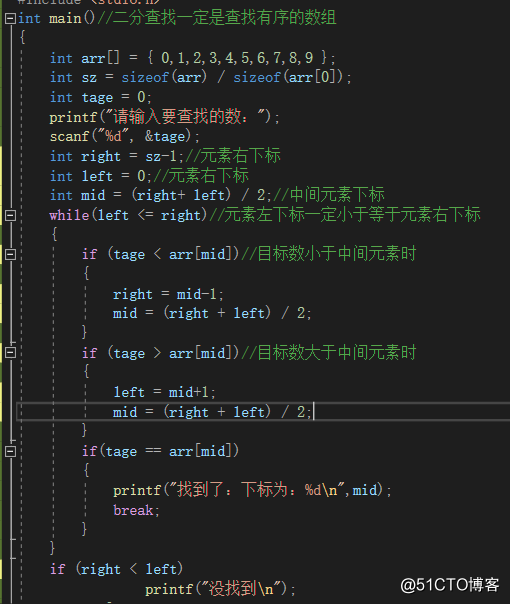Click the highlighted 'mid = (right + left) / 2;' line
The width and height of the screenshot is (510, 604).
coord(211,412)
